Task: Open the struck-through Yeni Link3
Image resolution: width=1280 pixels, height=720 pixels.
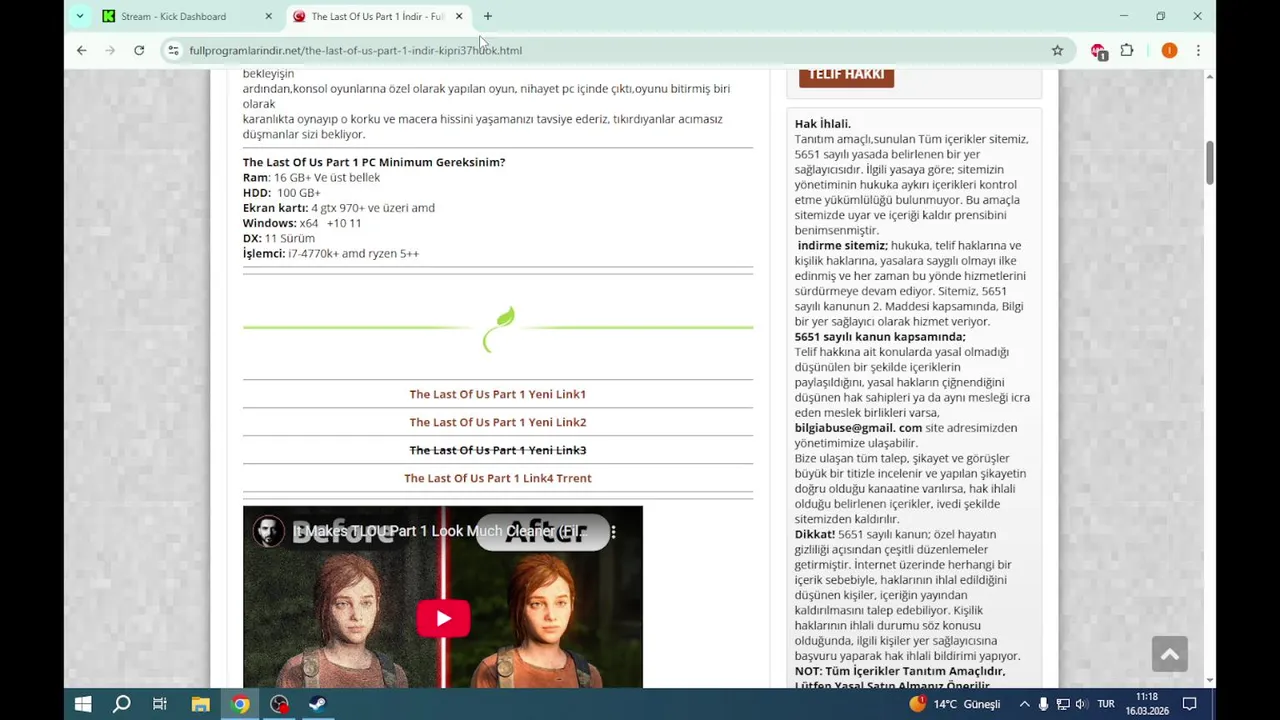Action: click(x=497, y=450)
